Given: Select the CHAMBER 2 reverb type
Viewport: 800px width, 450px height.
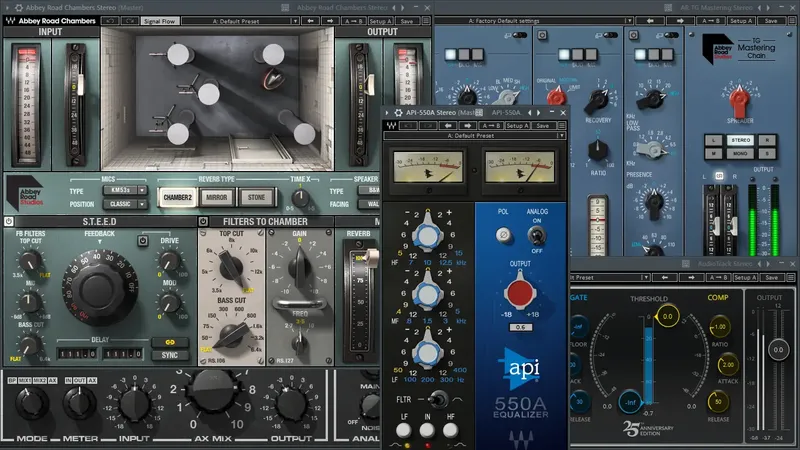Looking at the screenshot, I should [178, 197].
